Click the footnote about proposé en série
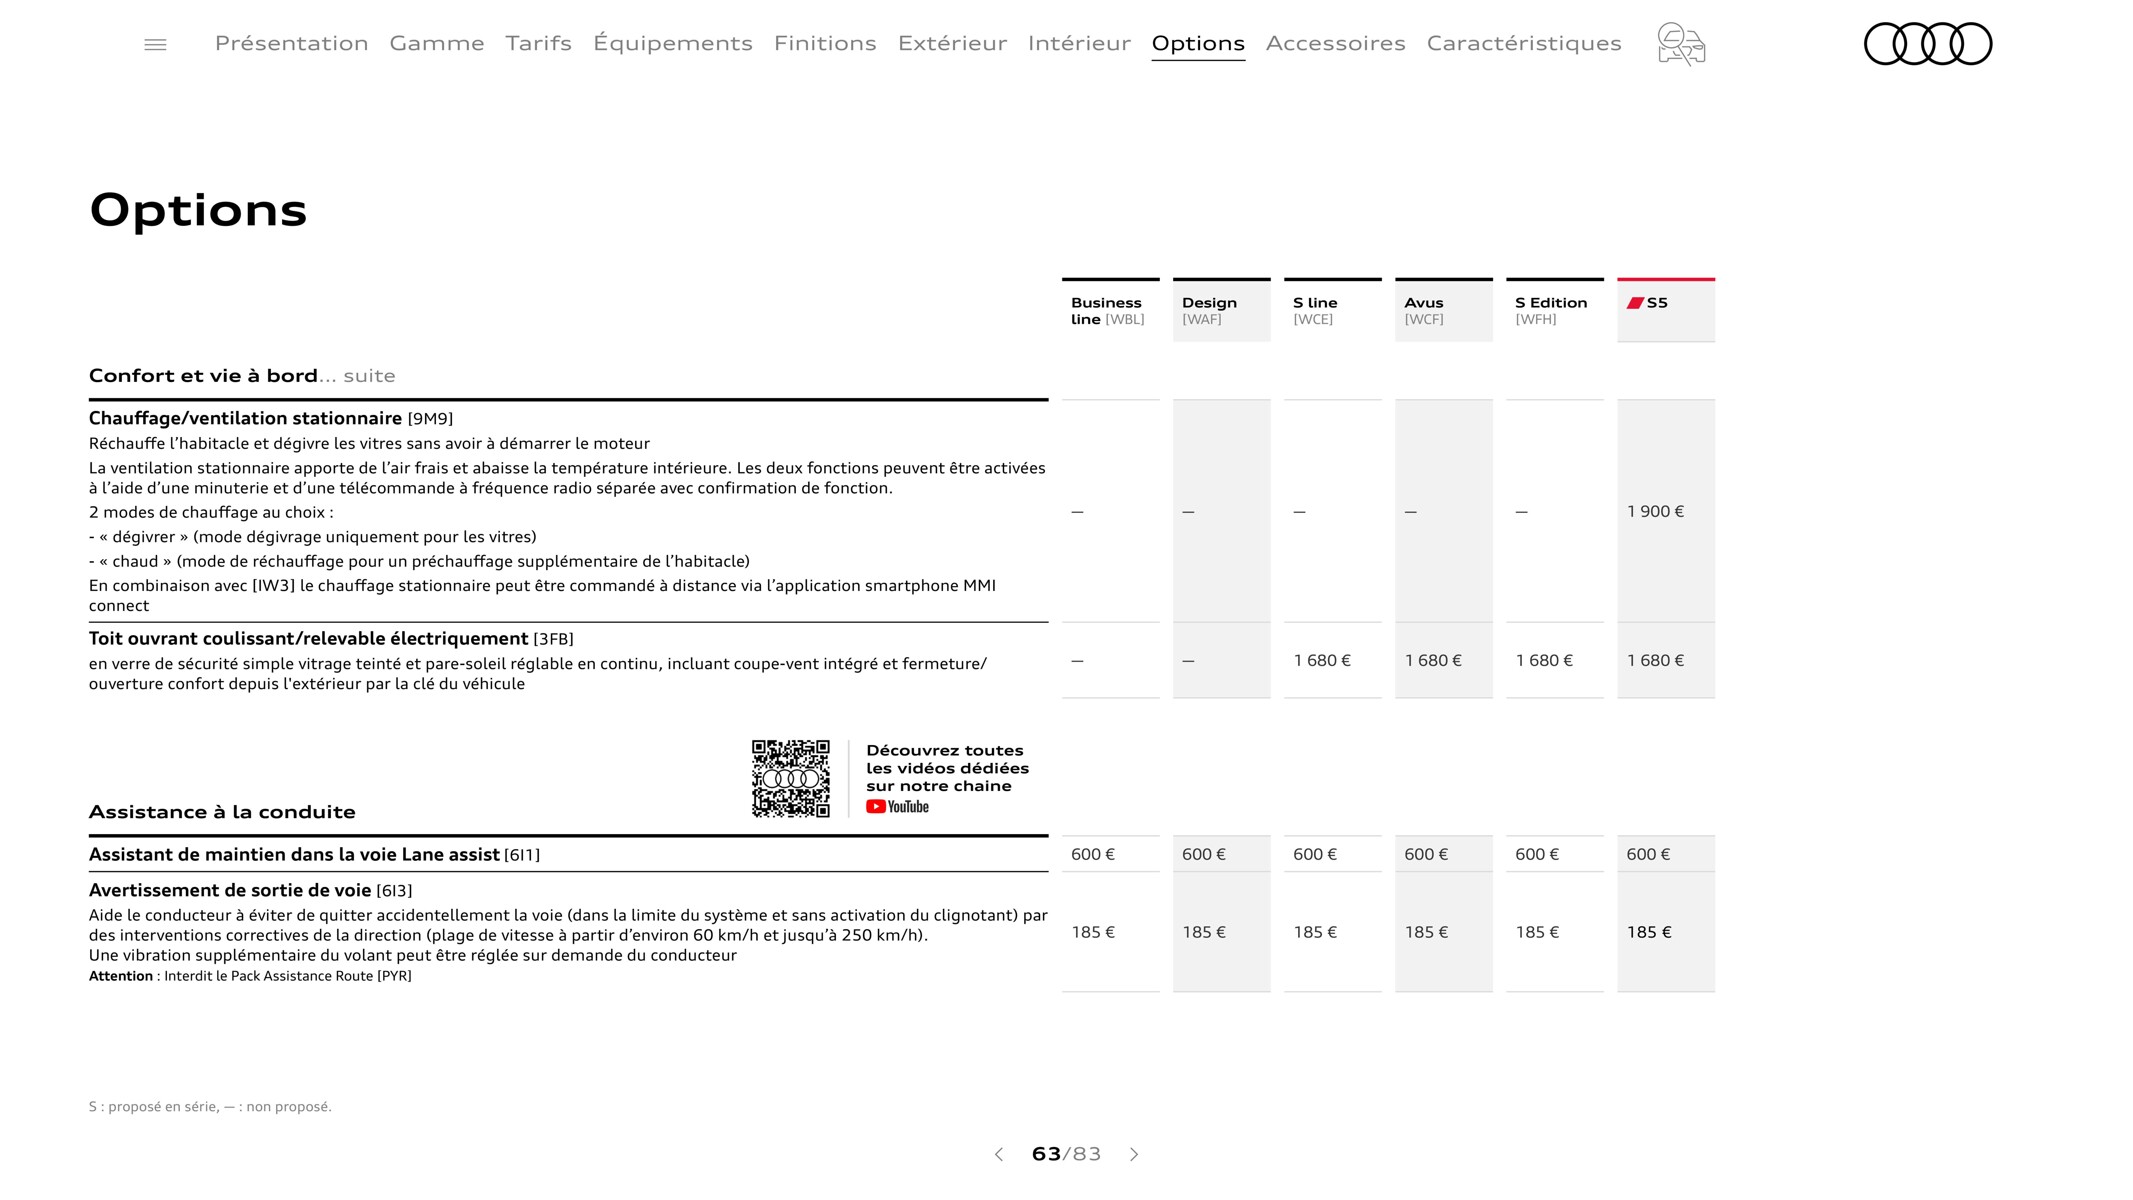 click(210, 1106)
